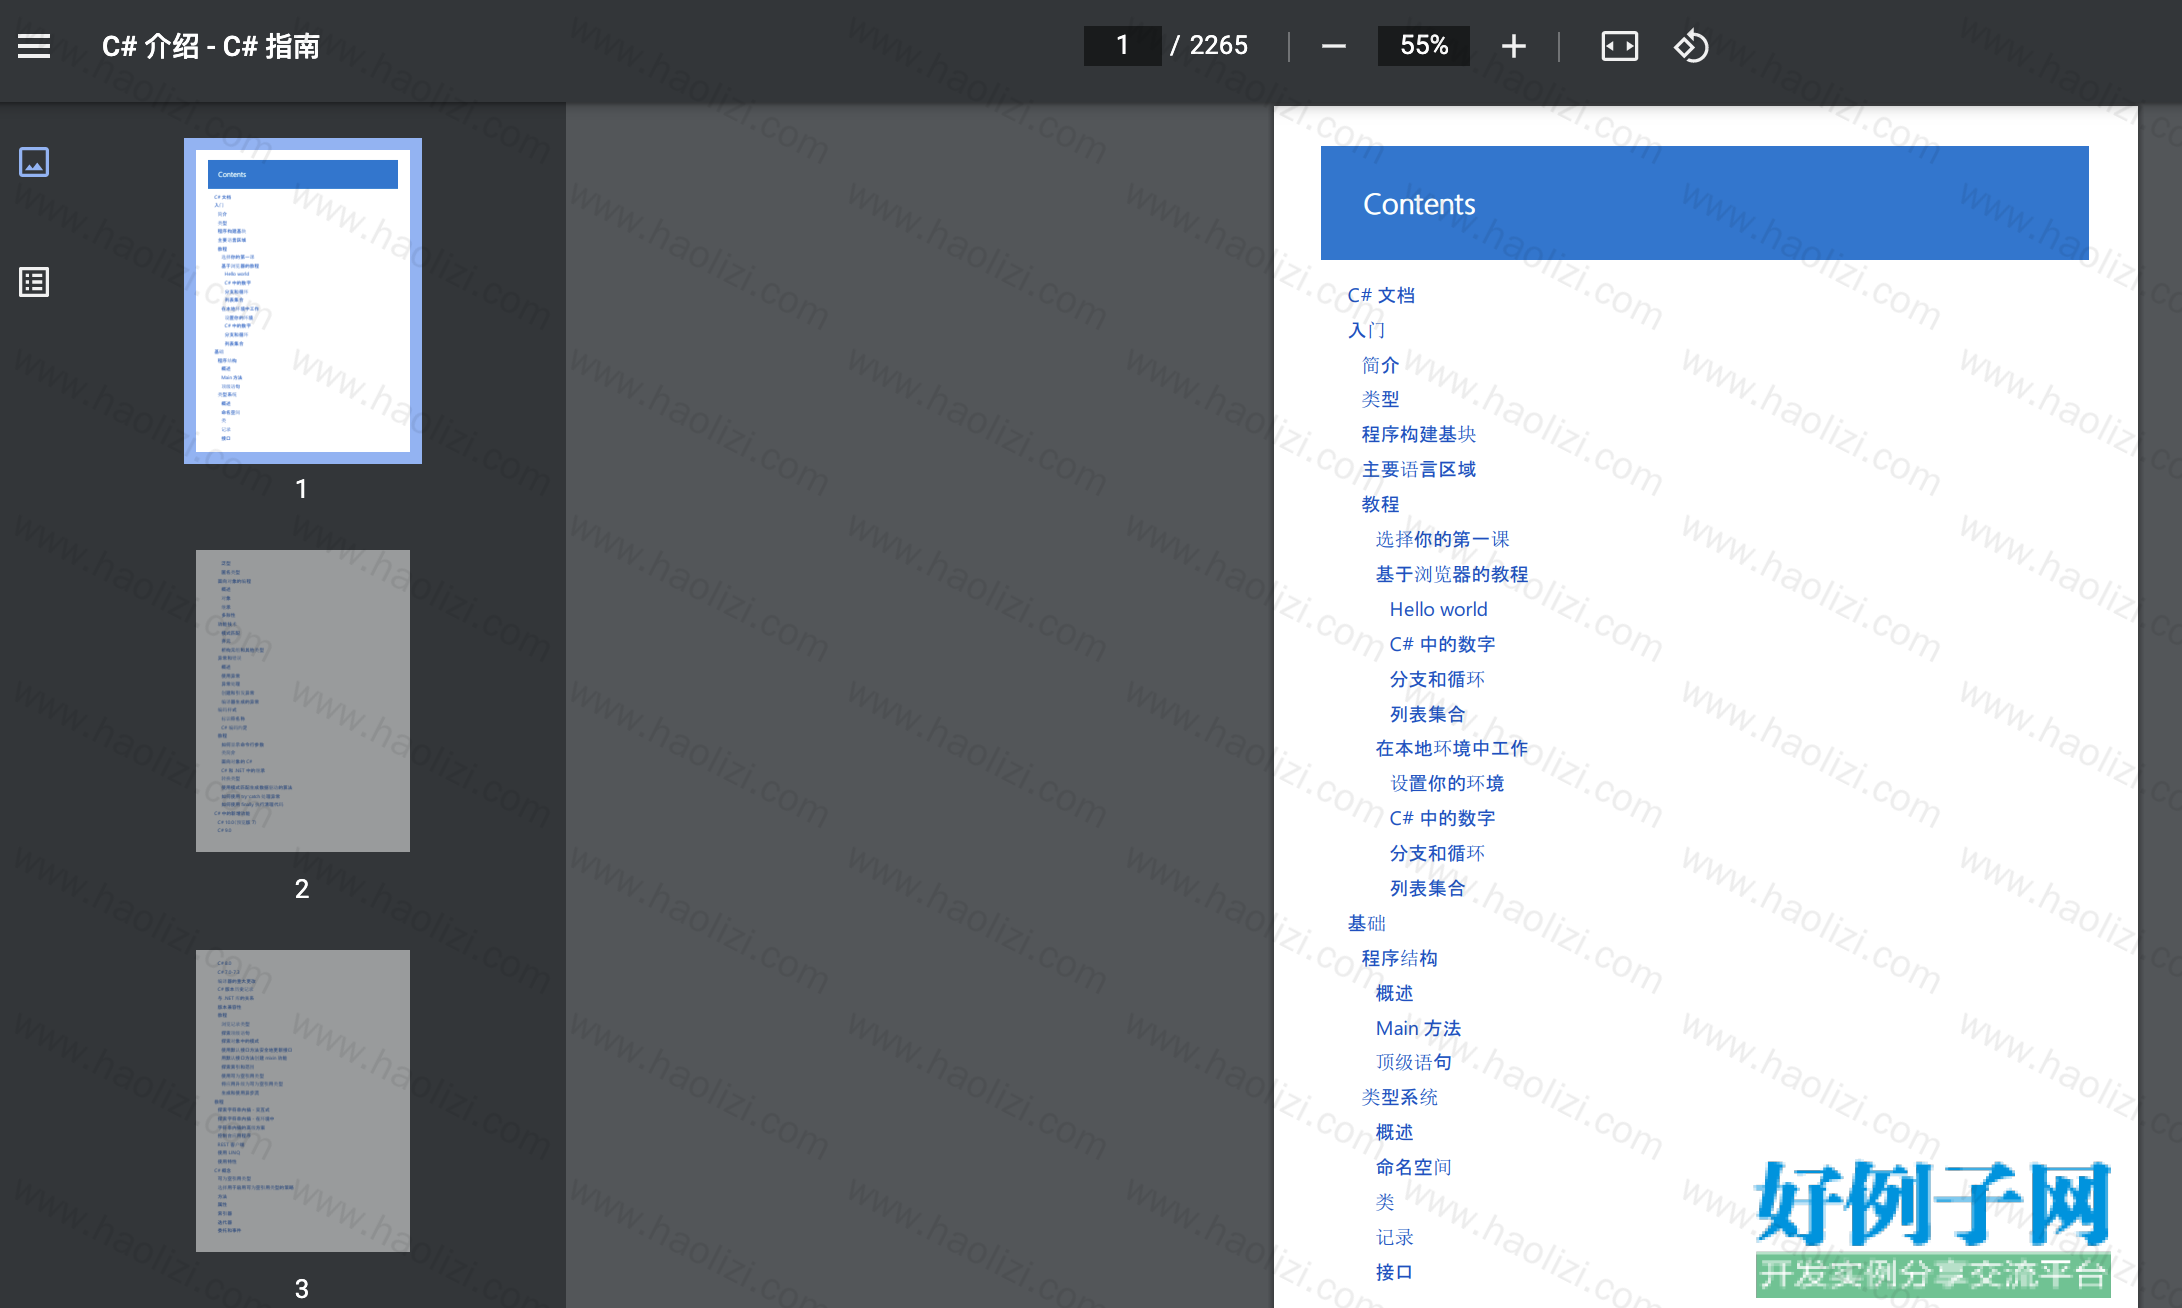Screen dimensions: 2182x1308
Task: Open the '类' link under 类型系统
Action: point(1385,1202)
